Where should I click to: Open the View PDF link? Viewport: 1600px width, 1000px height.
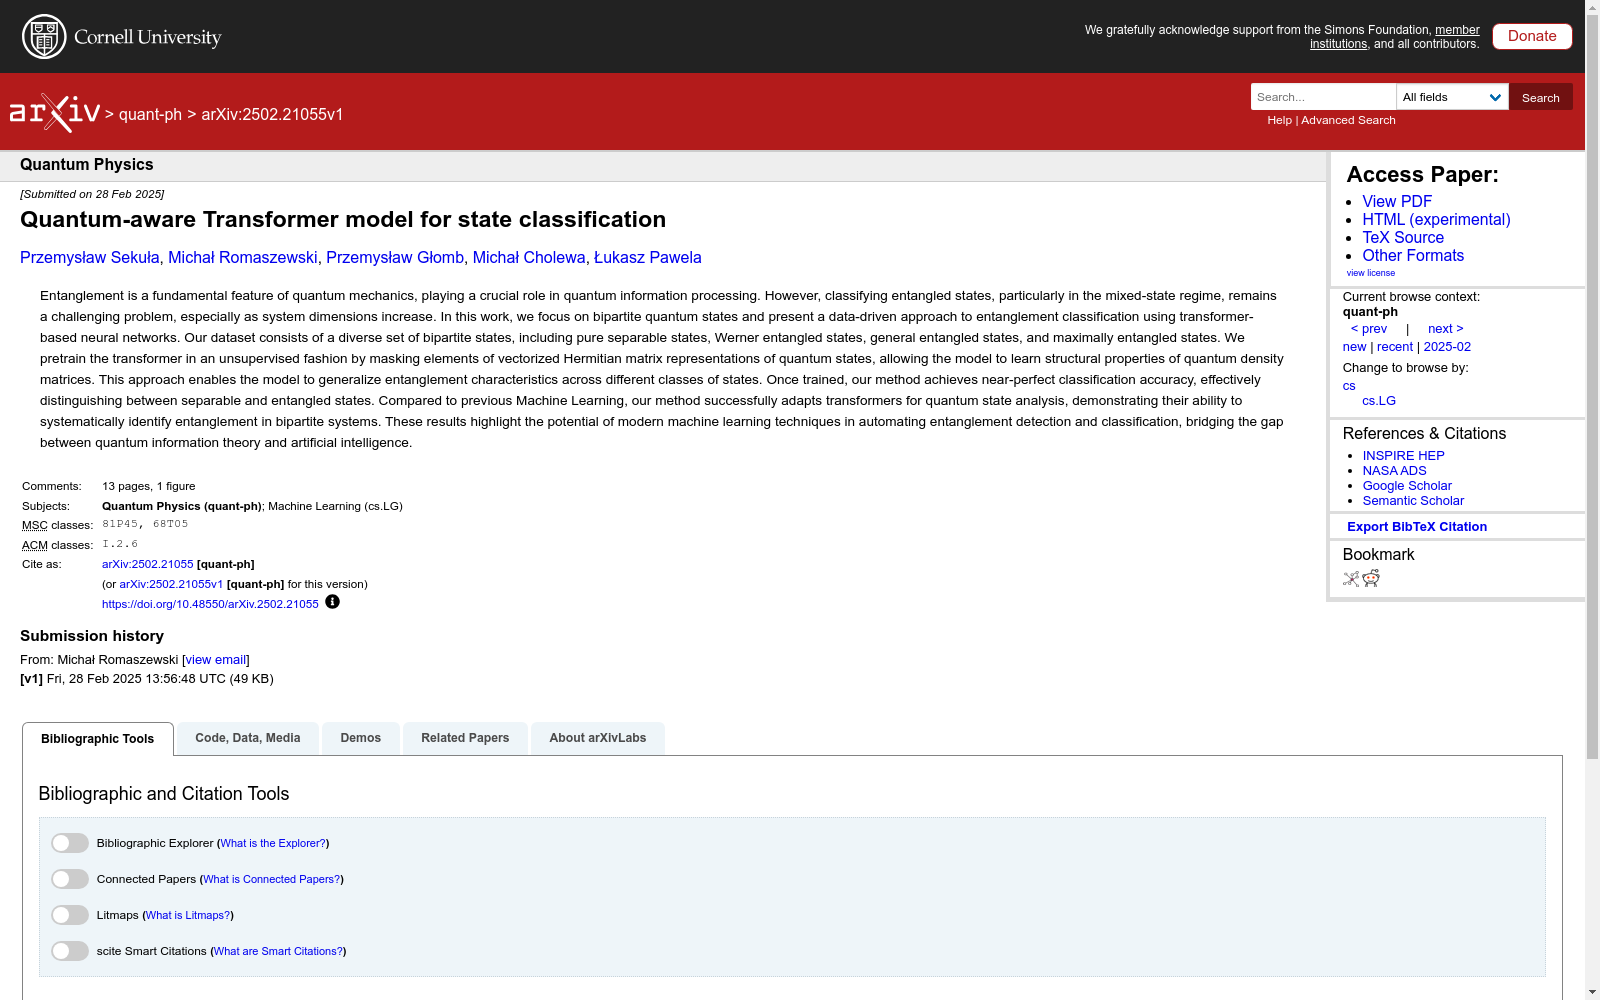coord(1397,201)
